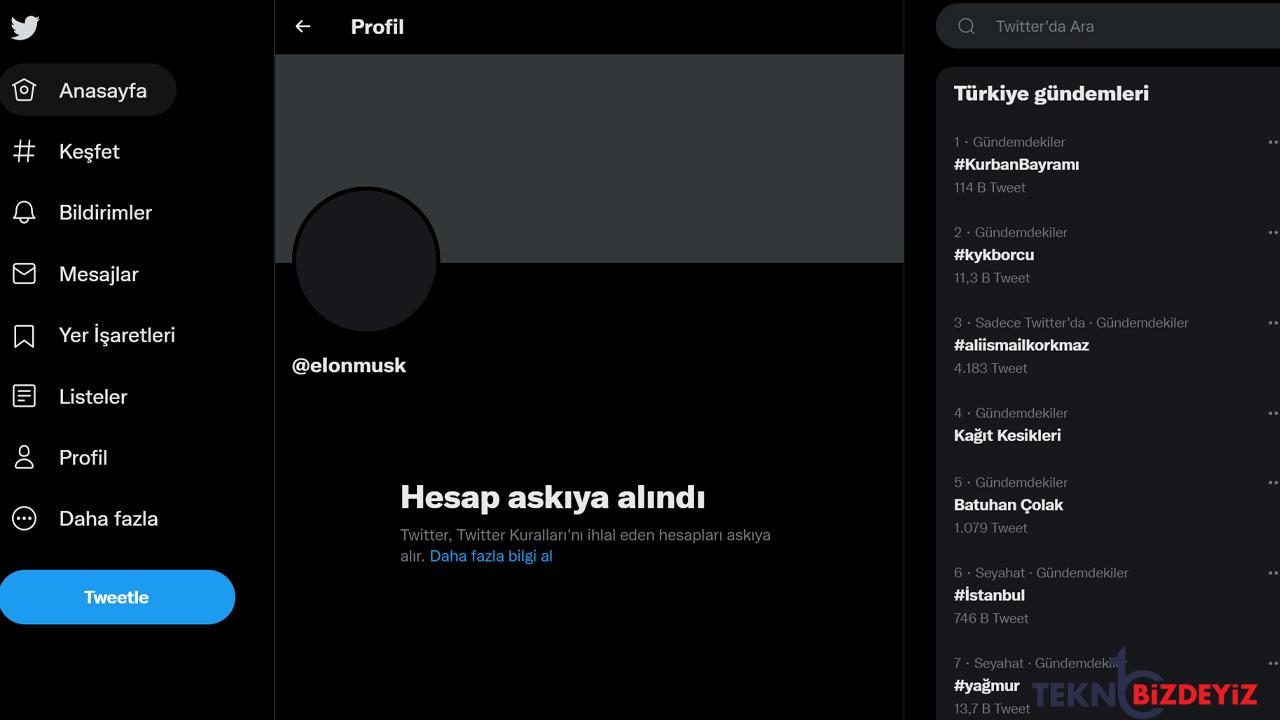Image resolution: width=1280 pixels, height=720 pixels.
Task: Open Anasayfa from the sidebar
Action: click(88, 90)
